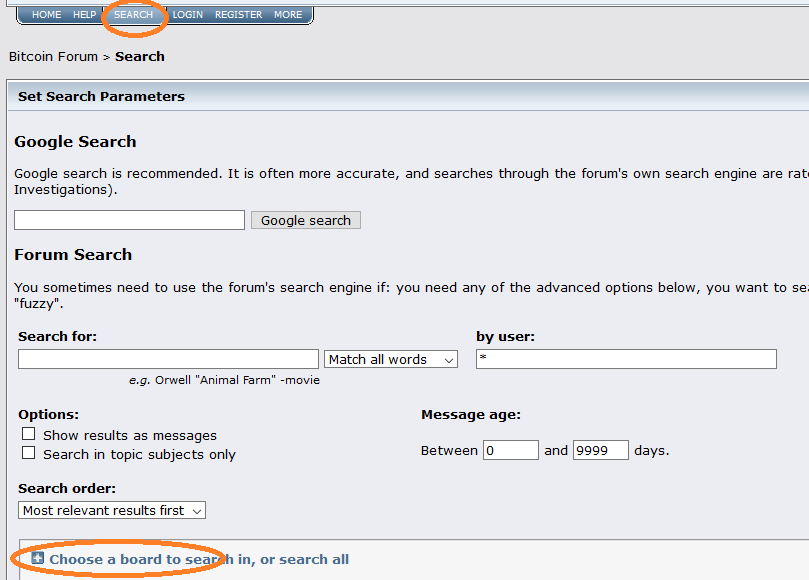
Task: Click the 'Set Search Parameters' heading text
Action: click(101, 96)
